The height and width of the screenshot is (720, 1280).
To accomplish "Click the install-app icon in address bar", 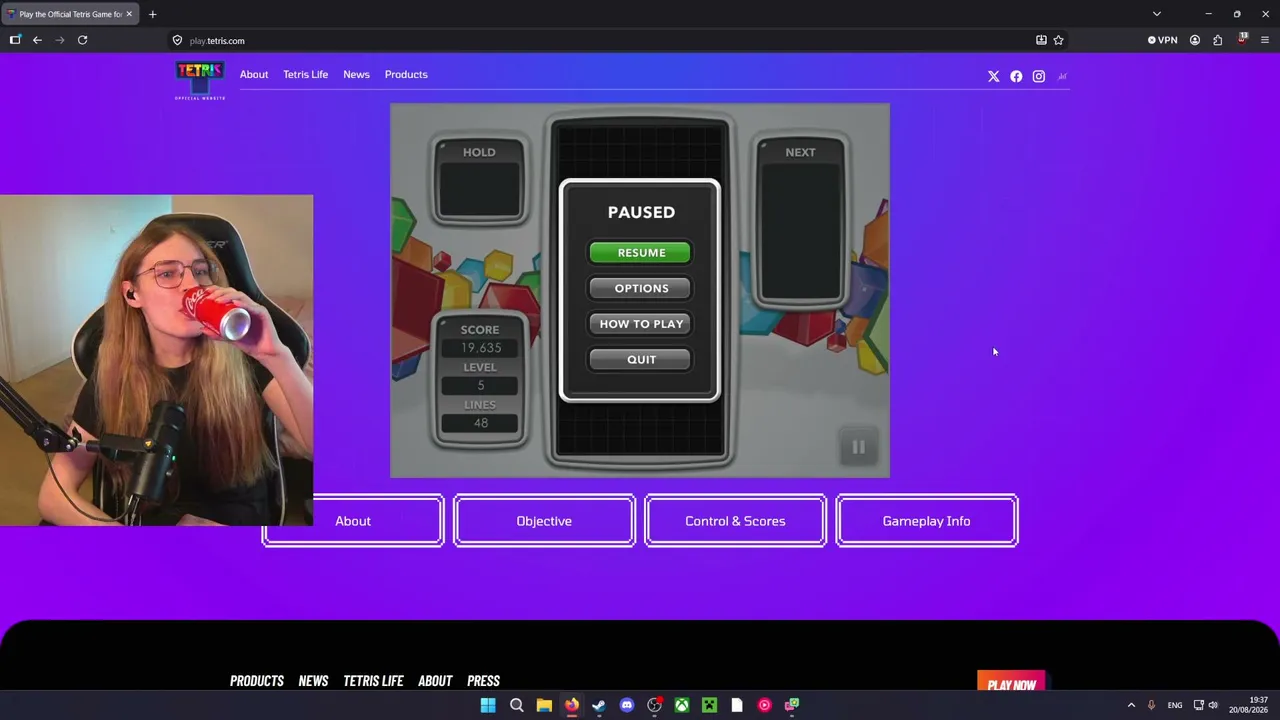I will [x=1041, y=40].
